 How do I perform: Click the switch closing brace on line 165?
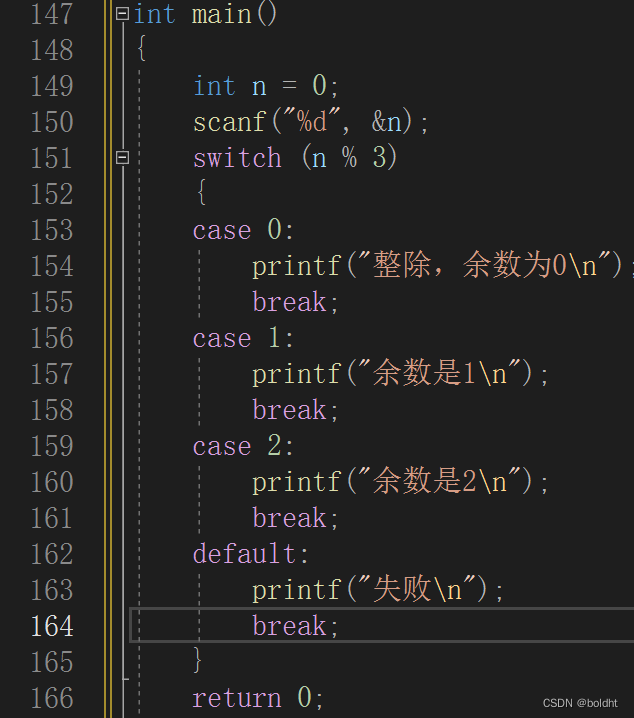pos(197,660)
